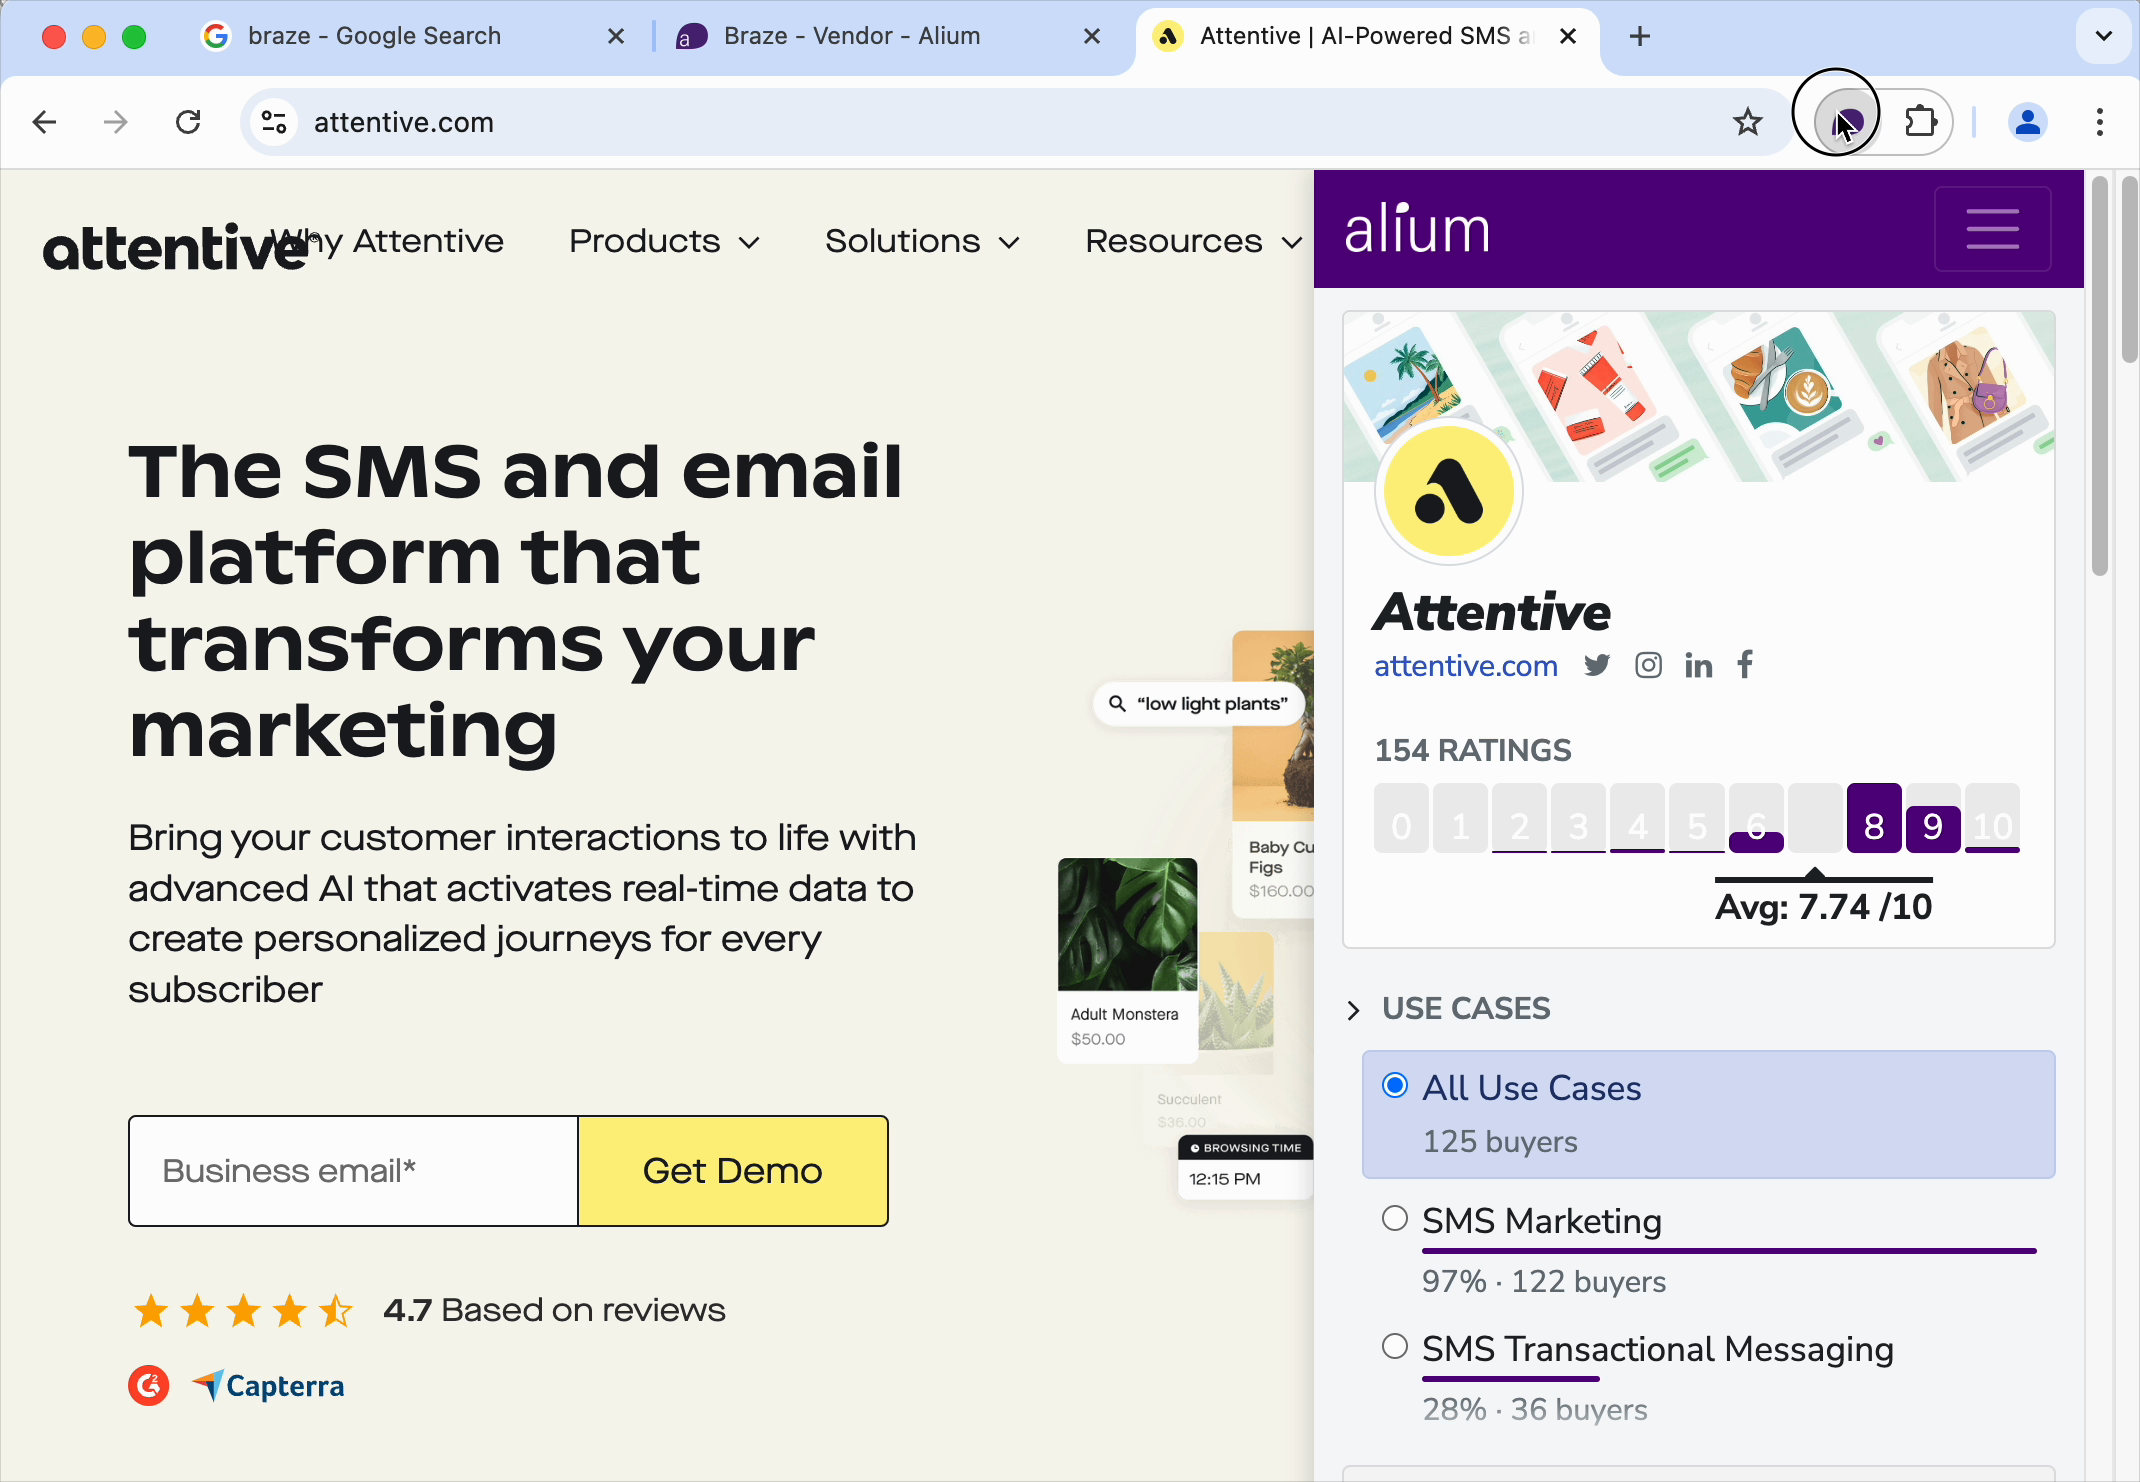
Task: Click the Get Demo button
Action: tap(733, 1170)
